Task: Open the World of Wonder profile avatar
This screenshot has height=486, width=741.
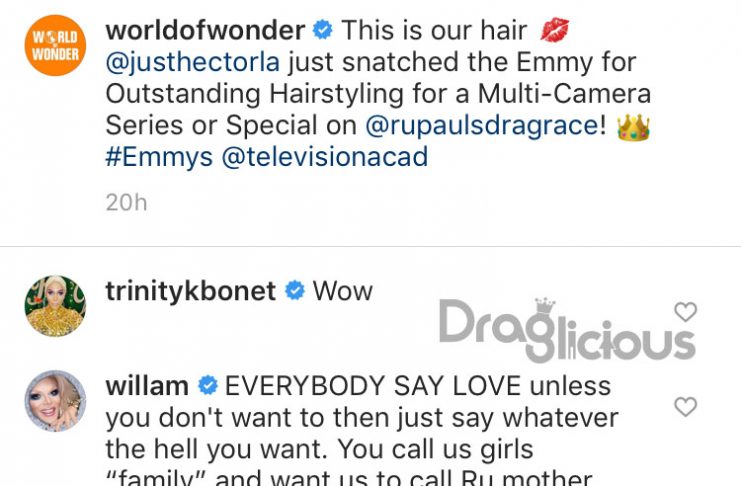Action: click(x=55, y=45)
